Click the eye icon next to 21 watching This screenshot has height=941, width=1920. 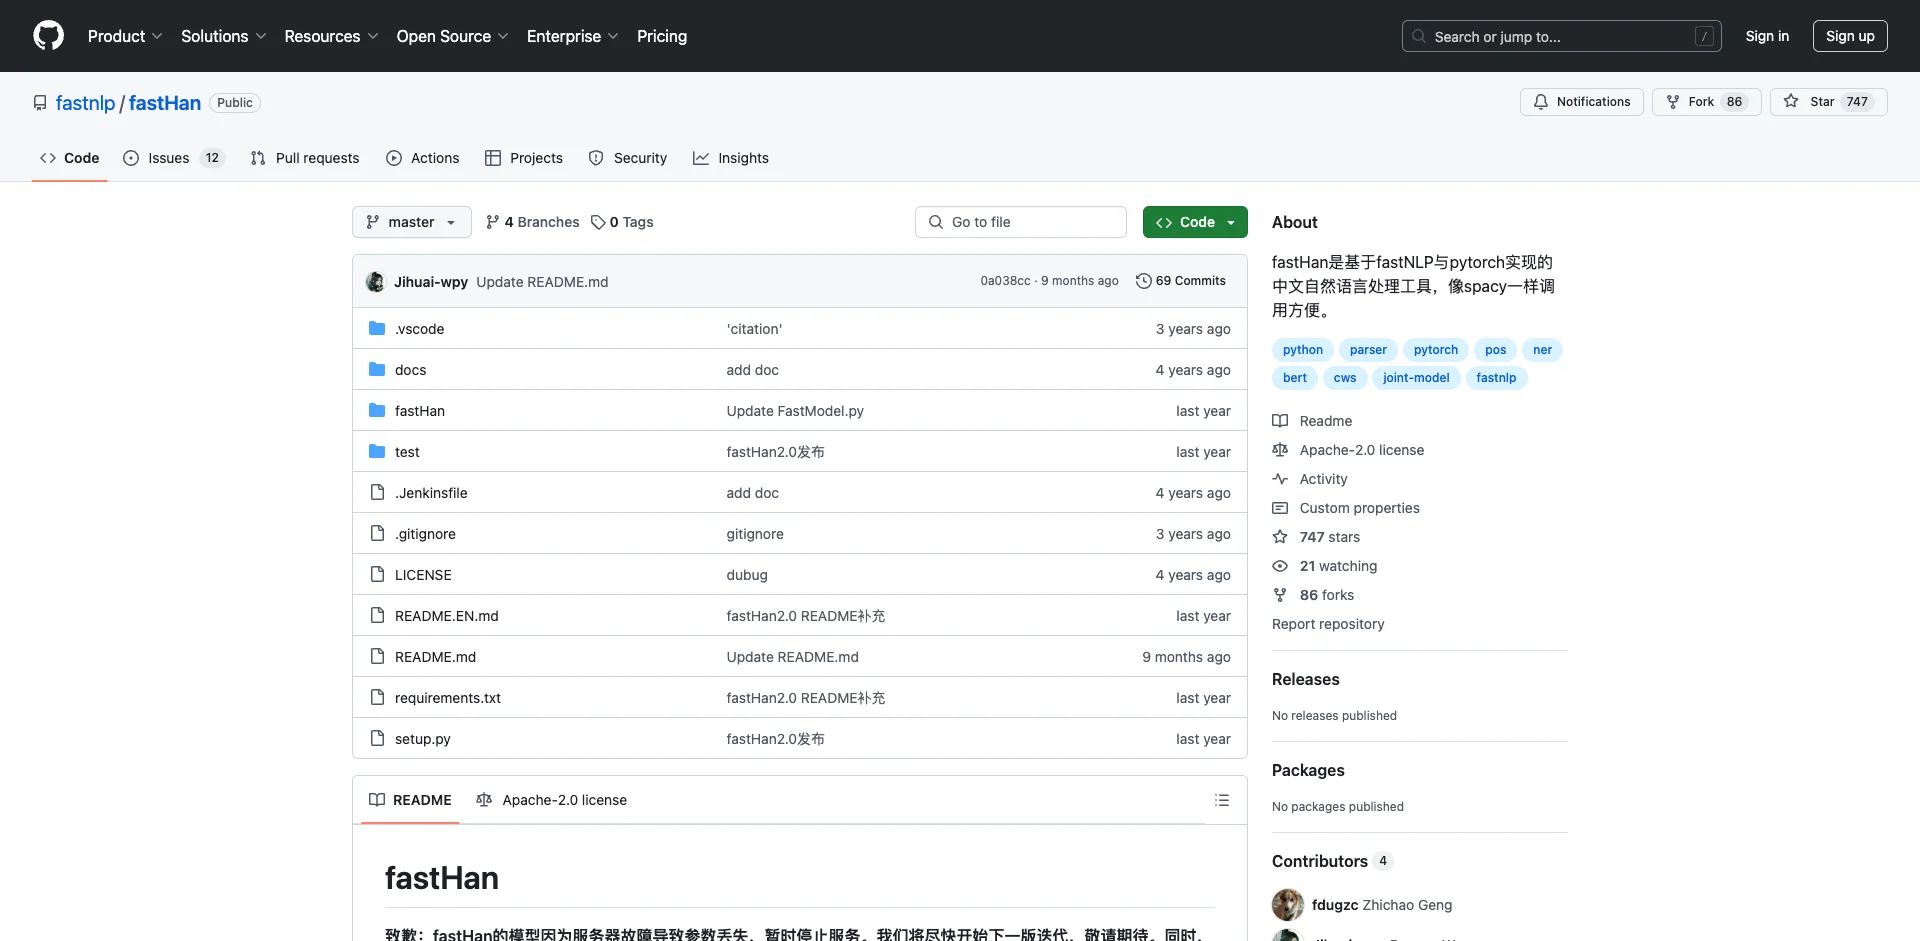point(1280,566)
